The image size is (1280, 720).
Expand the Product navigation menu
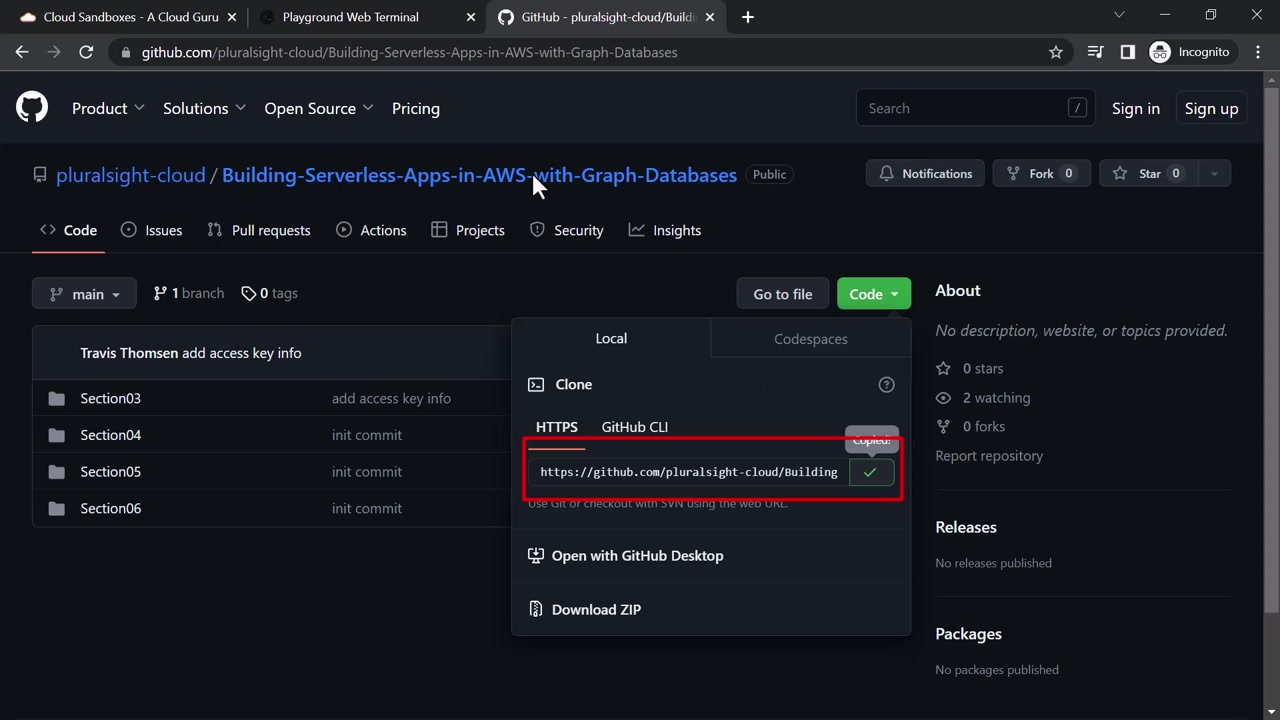click(108, 108)
